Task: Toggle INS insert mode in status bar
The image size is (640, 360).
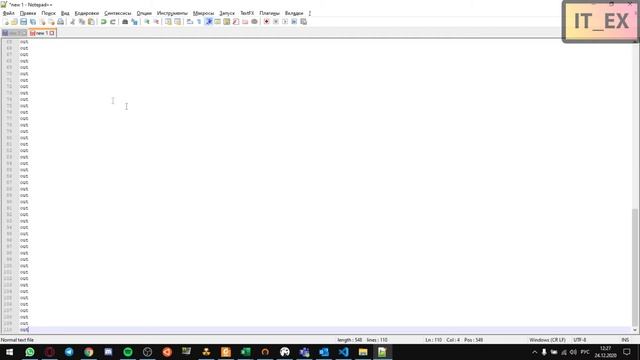Action: [625, 340]
